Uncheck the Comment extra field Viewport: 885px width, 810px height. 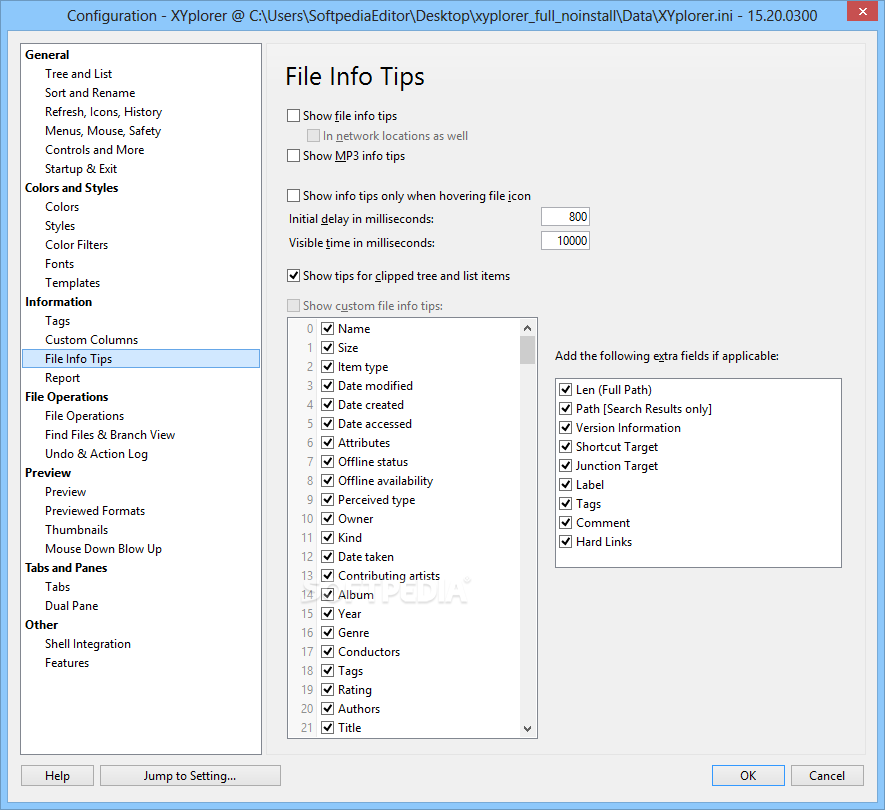coord(566,523)
